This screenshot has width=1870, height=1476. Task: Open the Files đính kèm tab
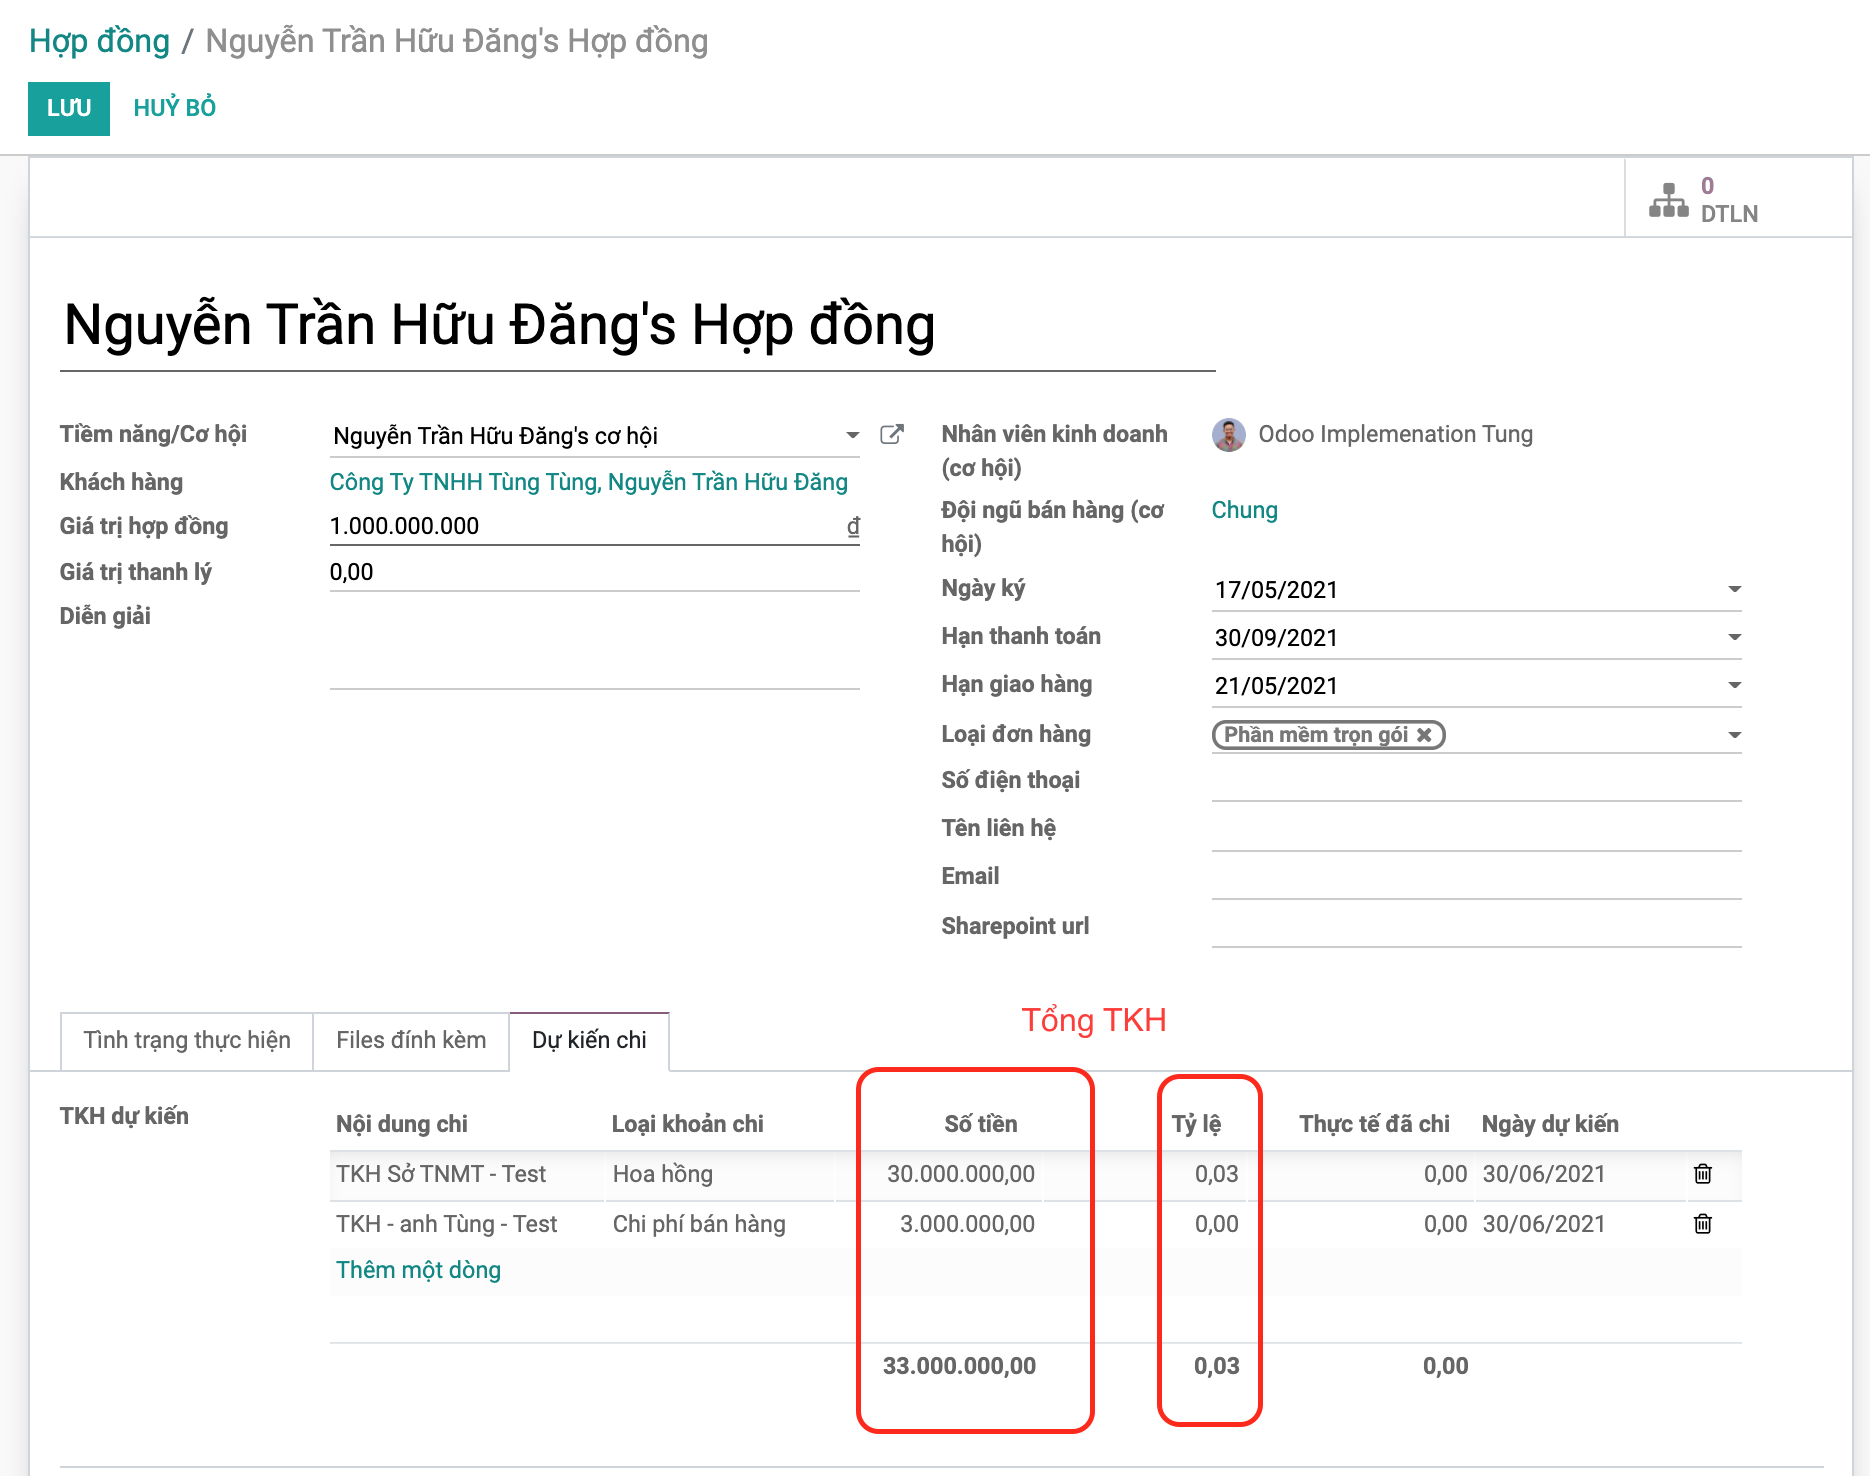[x=411, y=1040]
